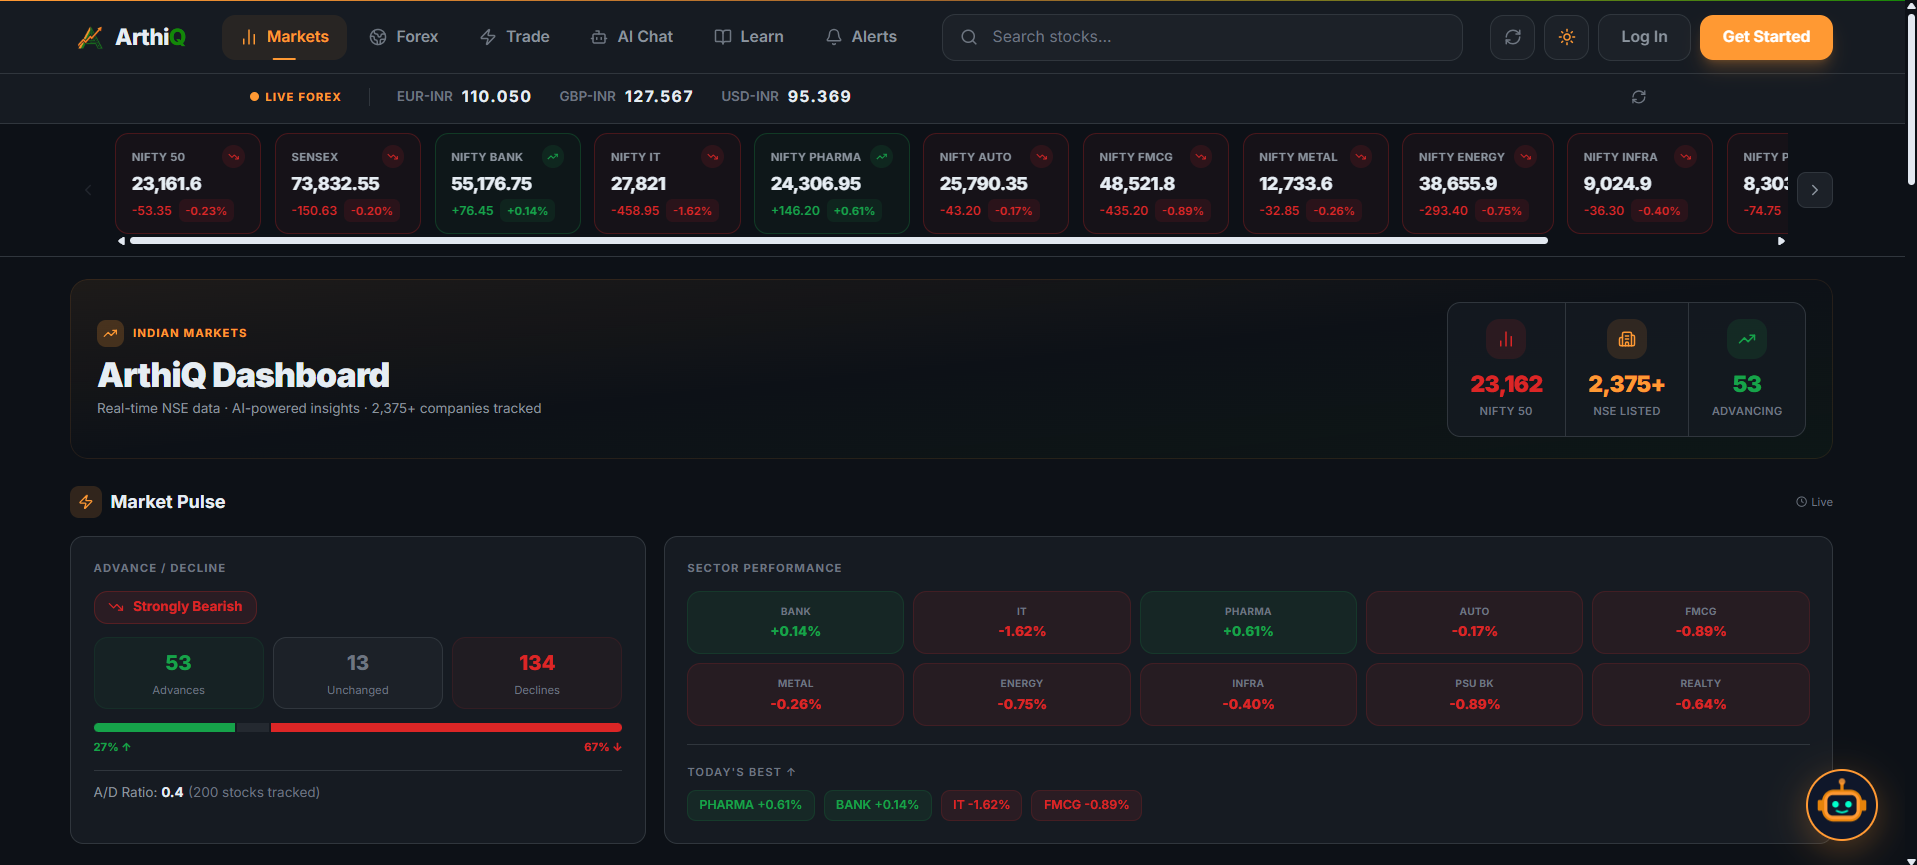Click the PHARMA +0.61% best chip

[751, 805]
